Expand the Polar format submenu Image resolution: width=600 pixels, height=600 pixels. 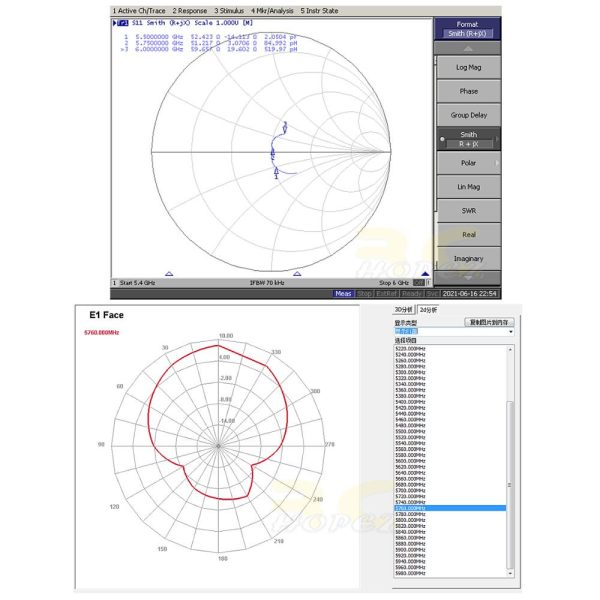(x=468, y=163)
